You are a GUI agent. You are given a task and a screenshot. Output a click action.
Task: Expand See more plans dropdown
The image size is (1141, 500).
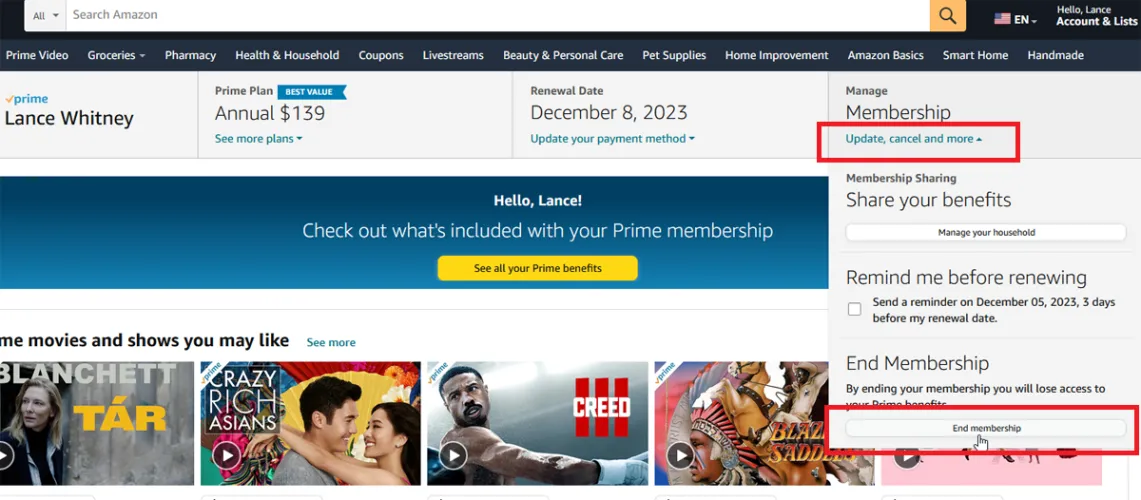(x=258, y=138)
